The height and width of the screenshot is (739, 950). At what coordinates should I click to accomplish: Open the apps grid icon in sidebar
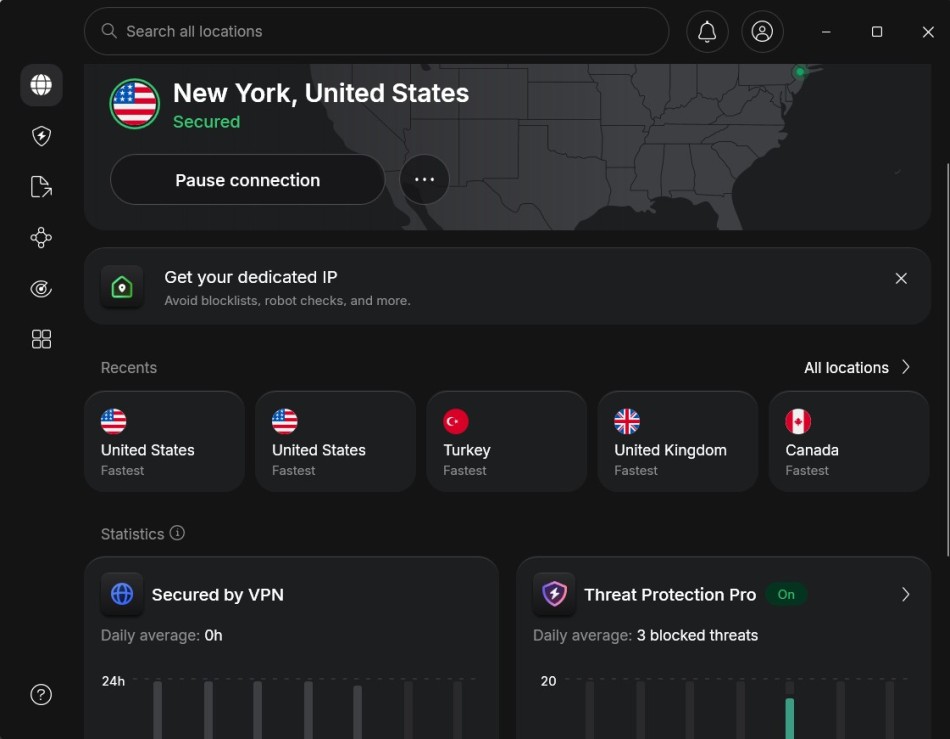coord(41,339)
